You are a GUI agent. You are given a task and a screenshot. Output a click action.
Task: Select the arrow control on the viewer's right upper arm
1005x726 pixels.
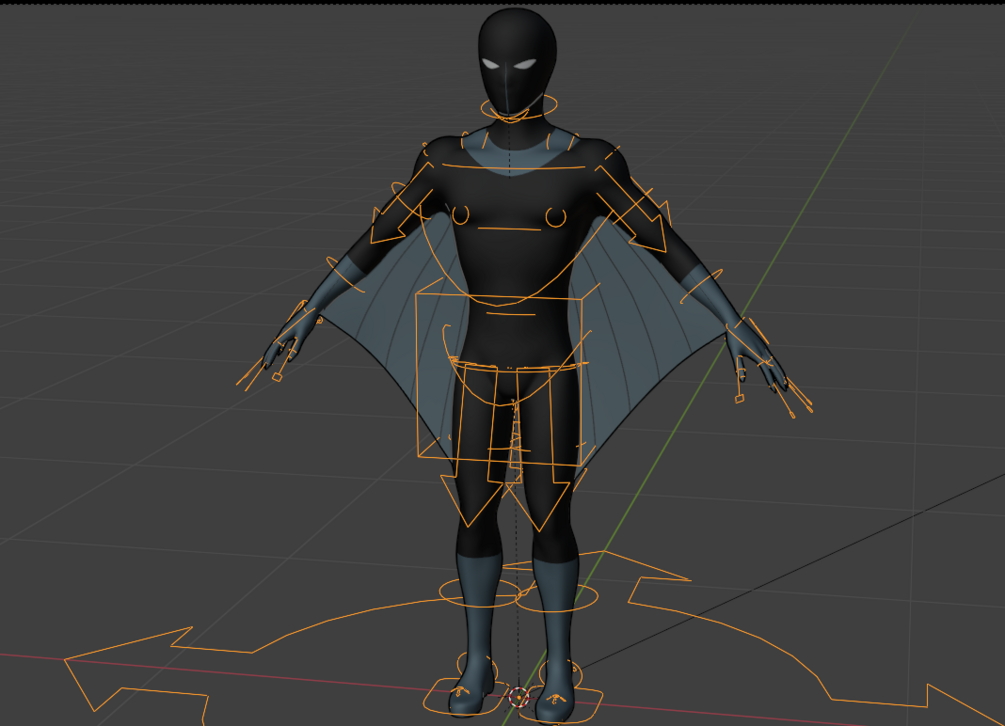pos(631,208)
